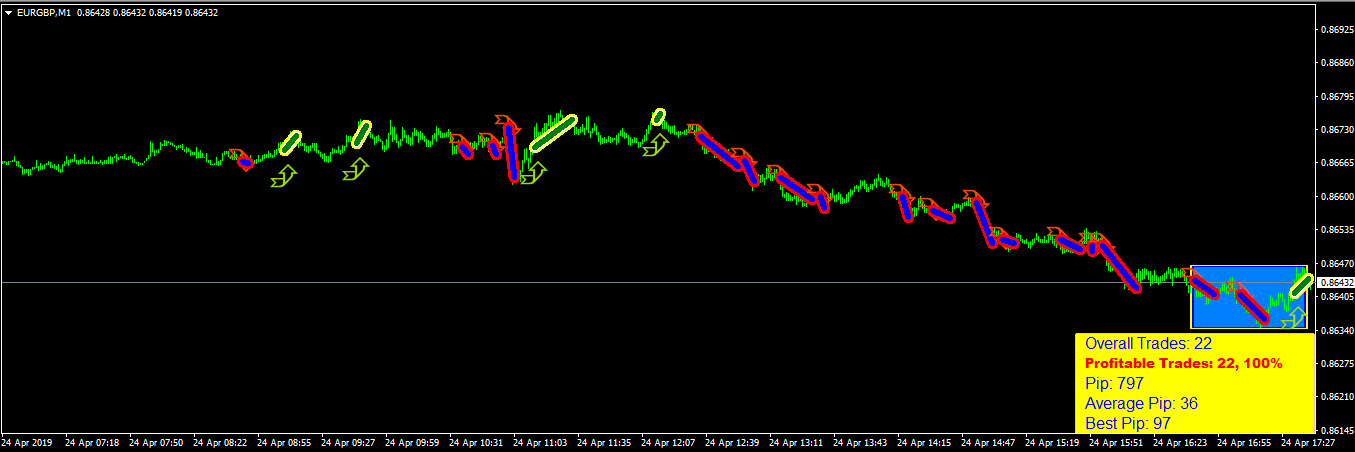
Task: Click the Average Pip: 36 statistic
Action: click(x=1141, y=404)
